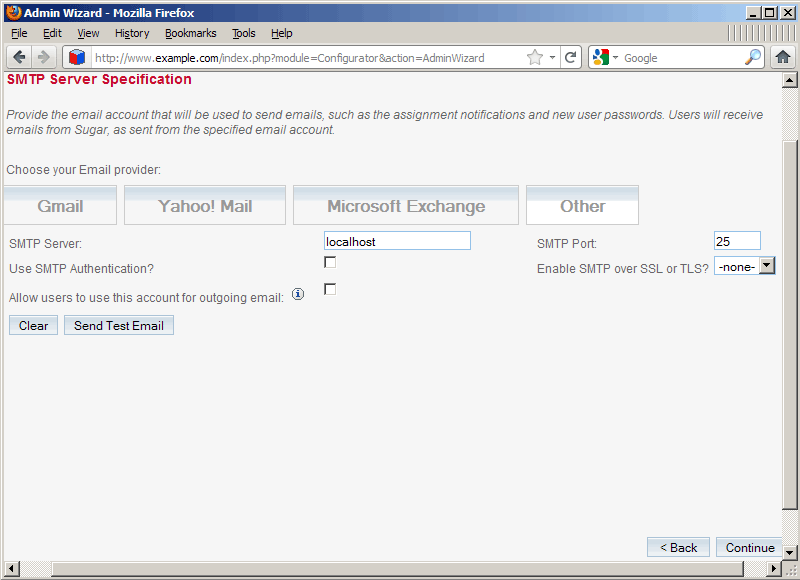800x580 pixels.
Task: Click the Forward navigation arrow
Action: click(43, 57)
